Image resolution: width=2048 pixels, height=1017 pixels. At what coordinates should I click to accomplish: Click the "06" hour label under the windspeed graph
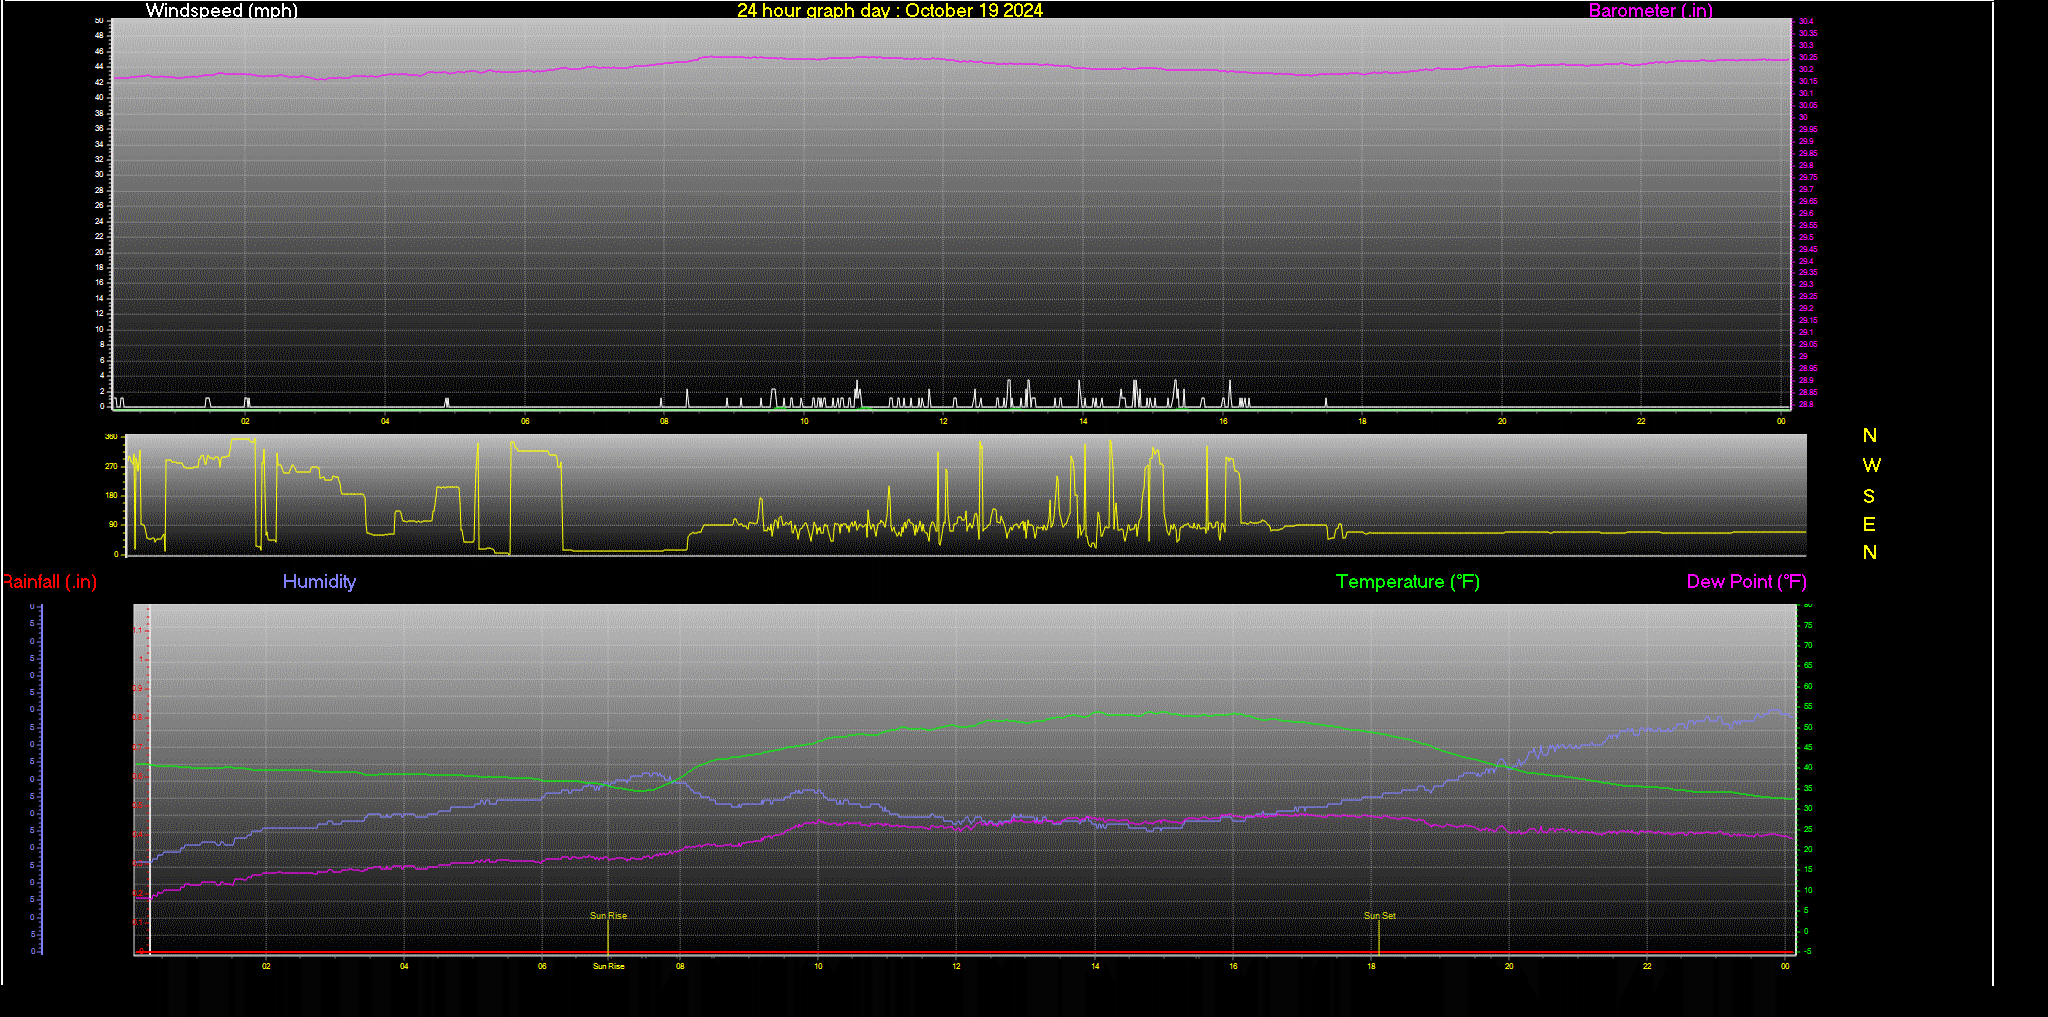[525, 421]
